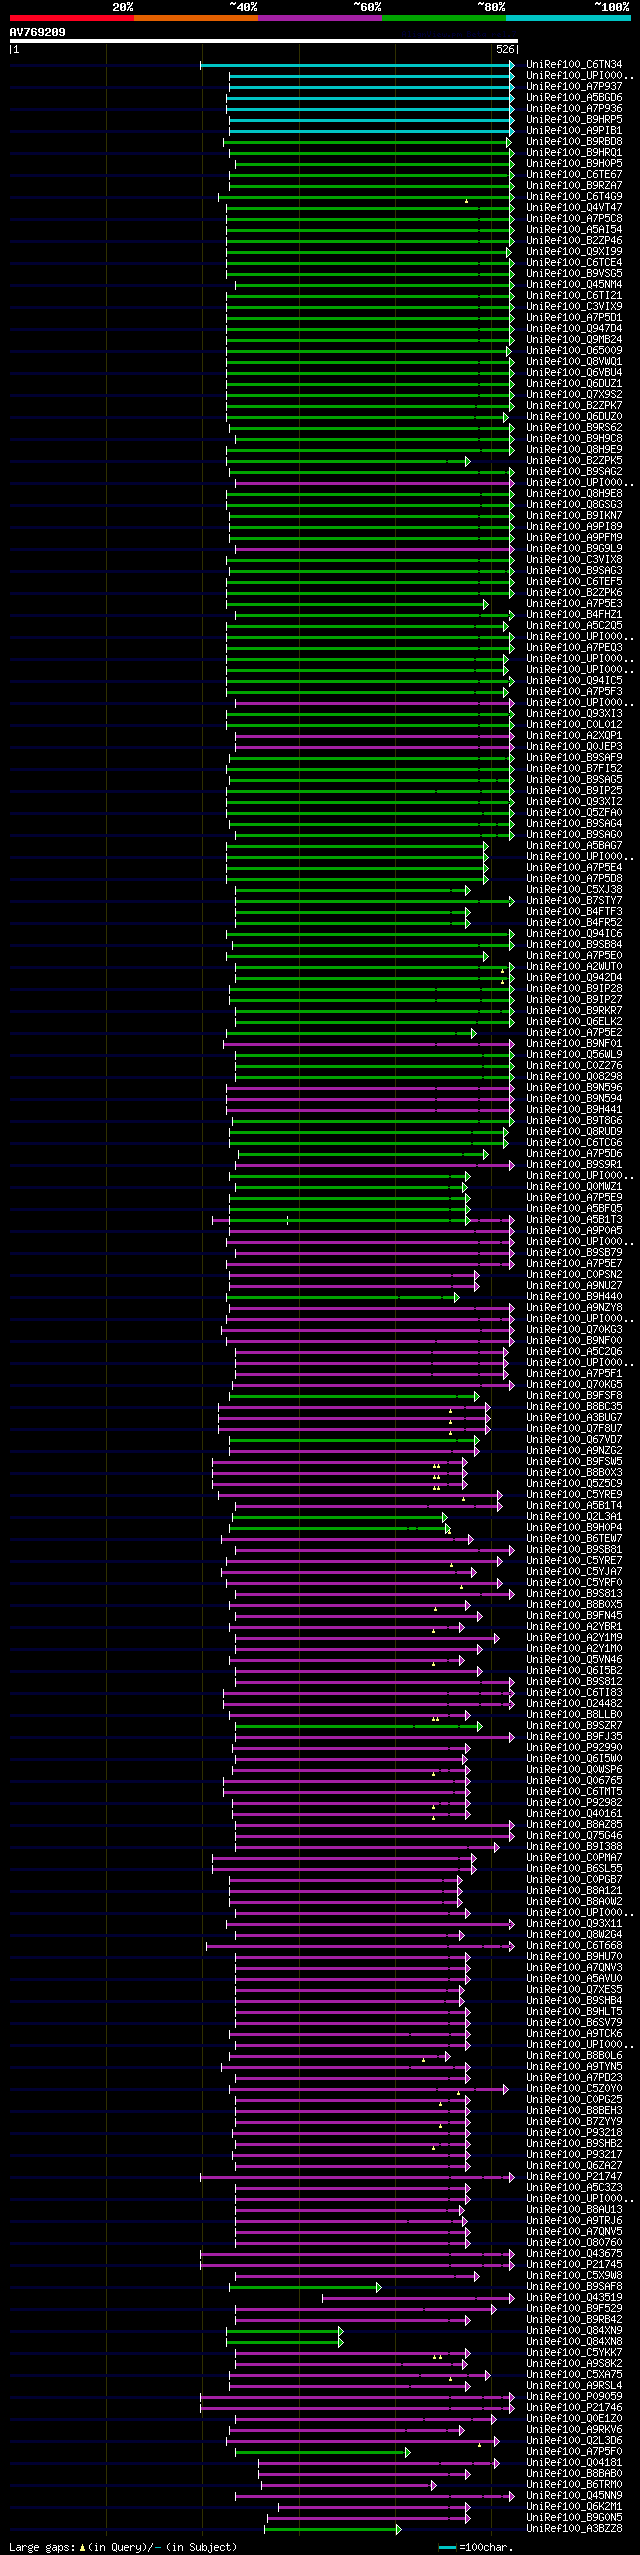Select label UniRef100_A5BFQ5
The image size is (640, 2555).
(574, 1209)
